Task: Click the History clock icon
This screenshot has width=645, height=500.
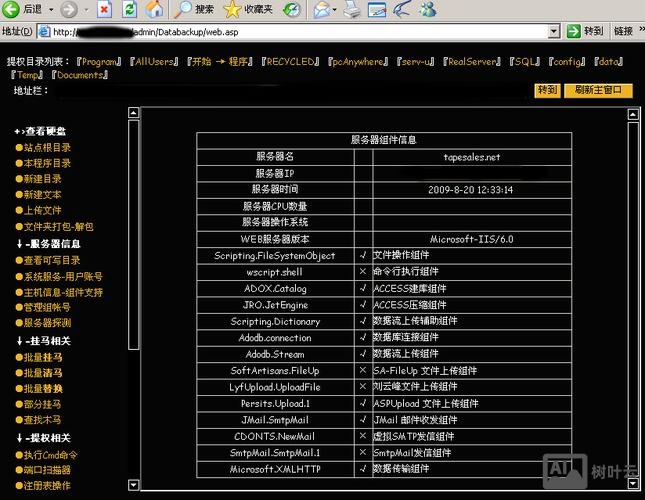Action: point(292,9)
